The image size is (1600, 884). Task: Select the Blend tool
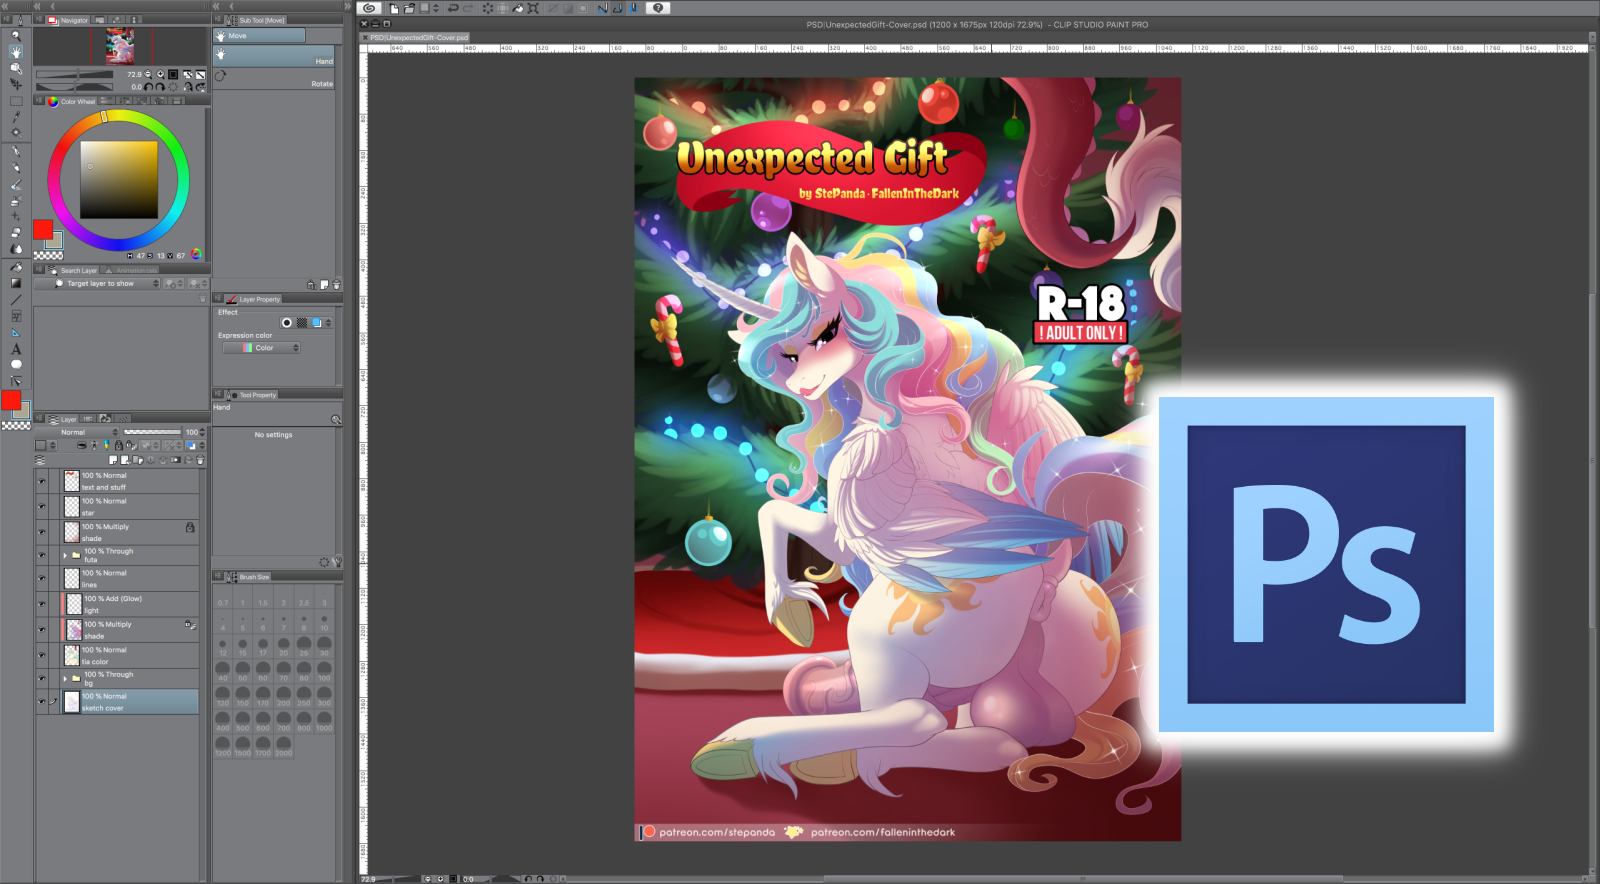[16, 249]
